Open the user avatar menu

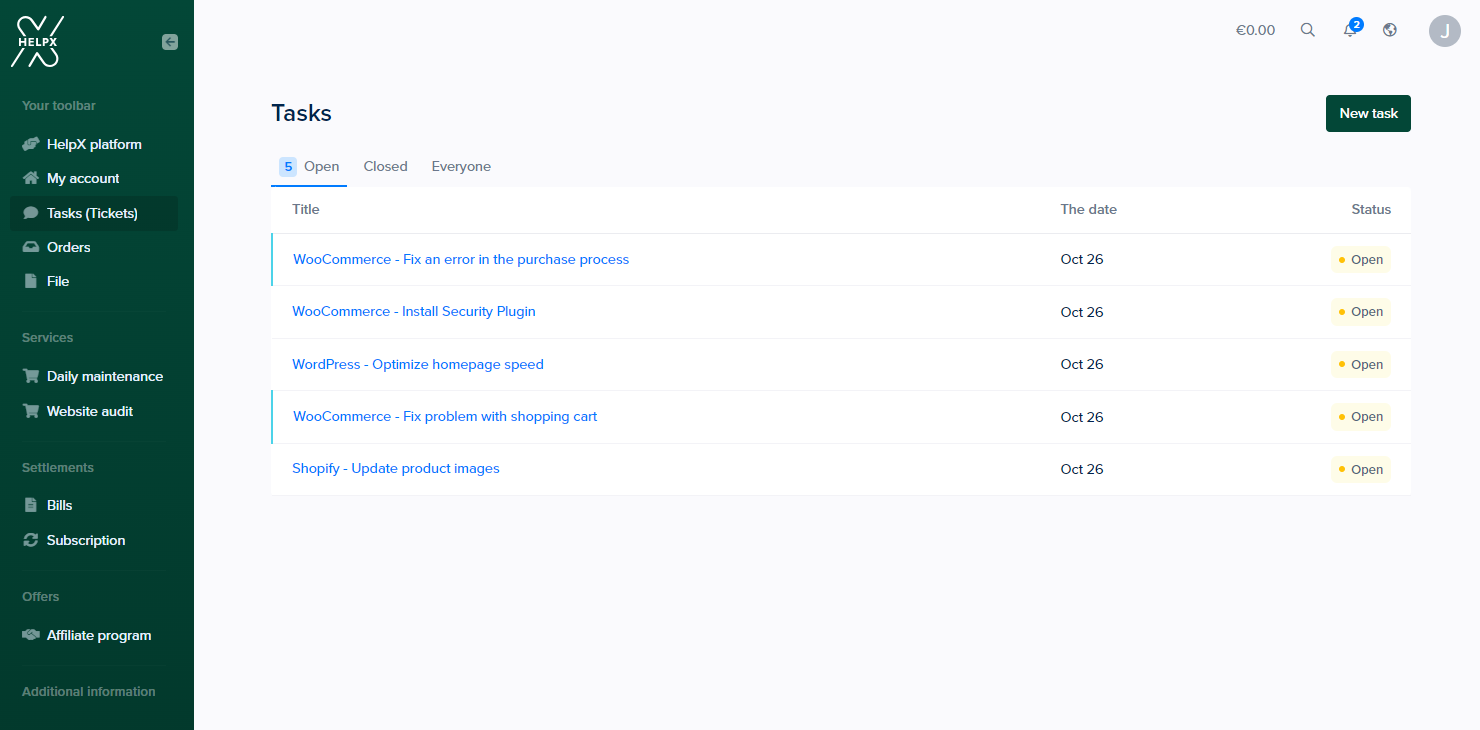(1445, 31)
